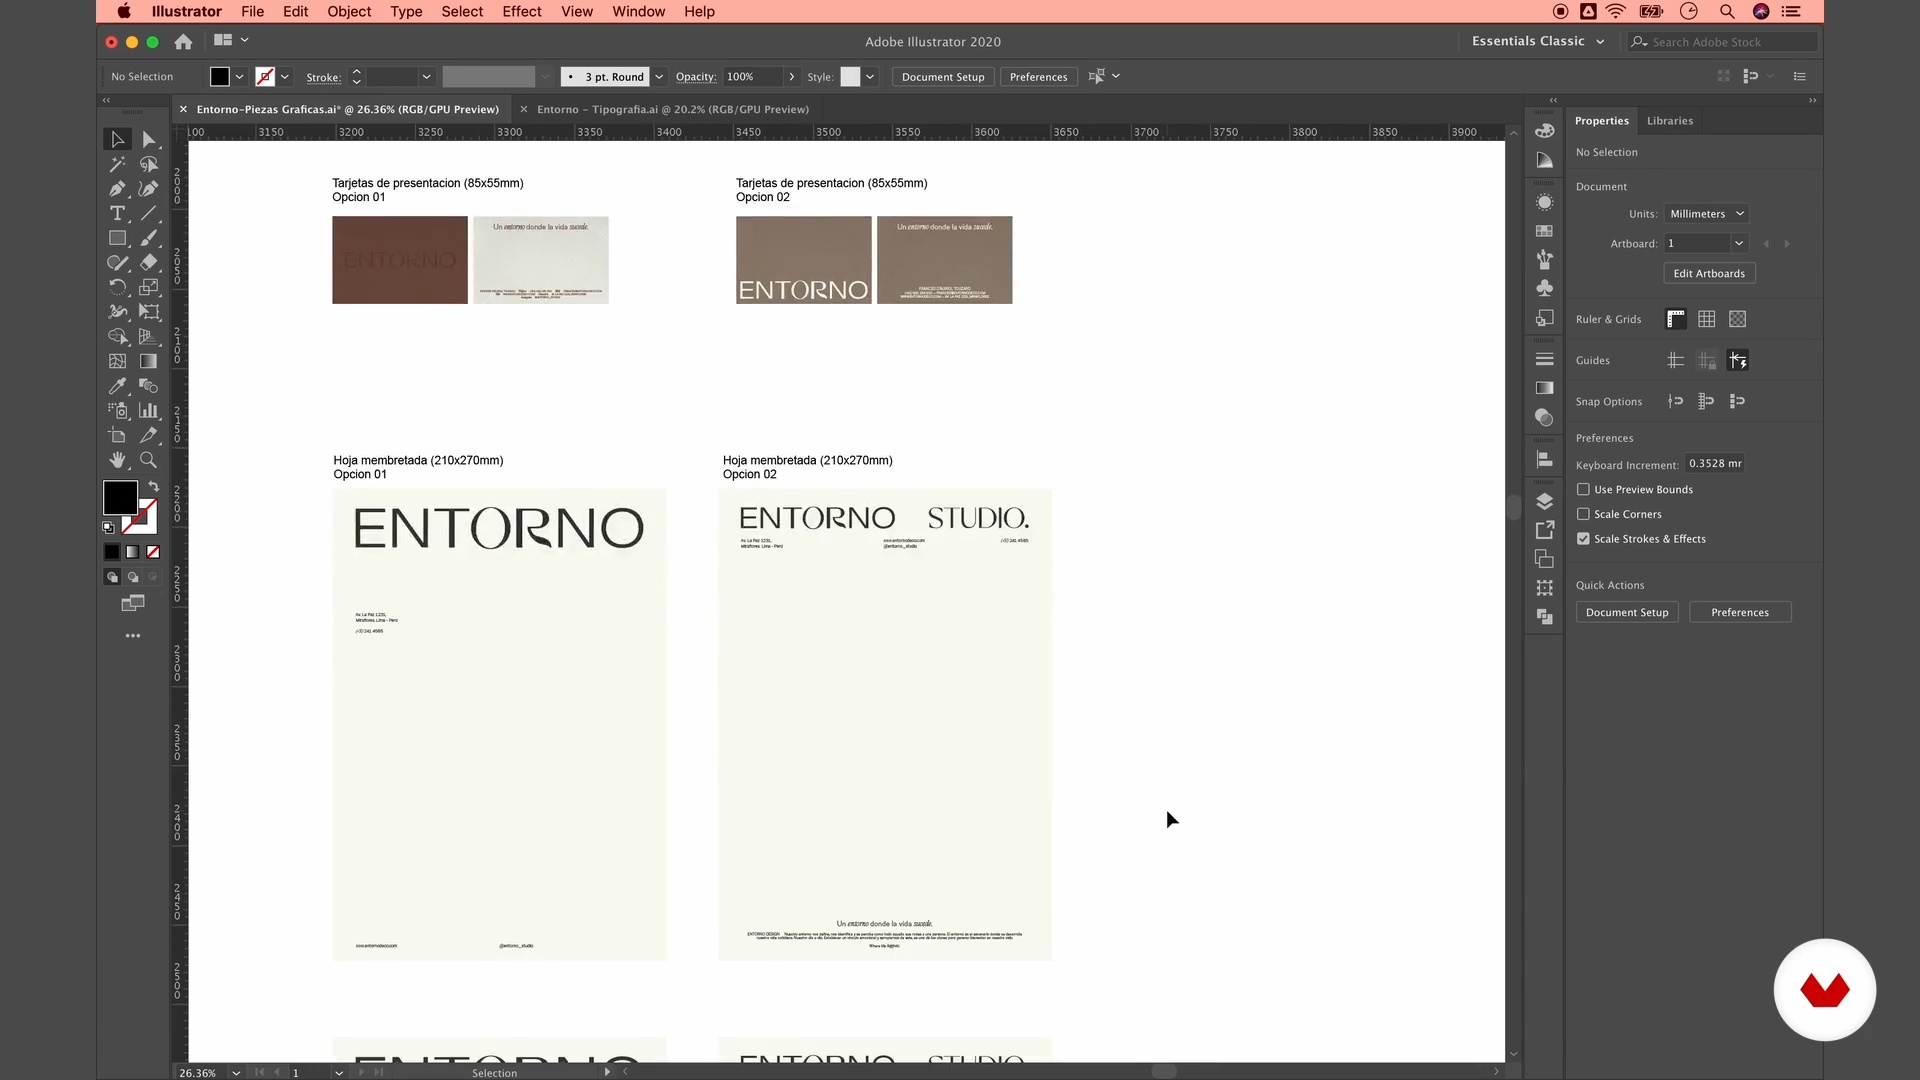
Task: Enable Scale Corners checkbox
Action: [x=1583, y=514]
